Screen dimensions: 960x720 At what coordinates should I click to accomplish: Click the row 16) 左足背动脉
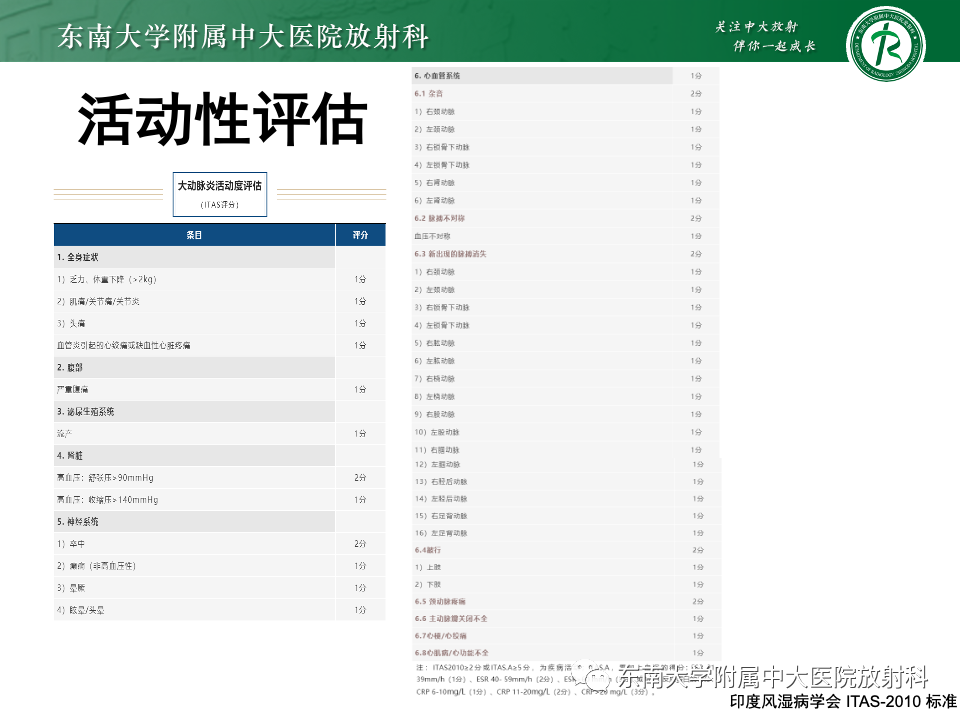click(x=566, y=533)
